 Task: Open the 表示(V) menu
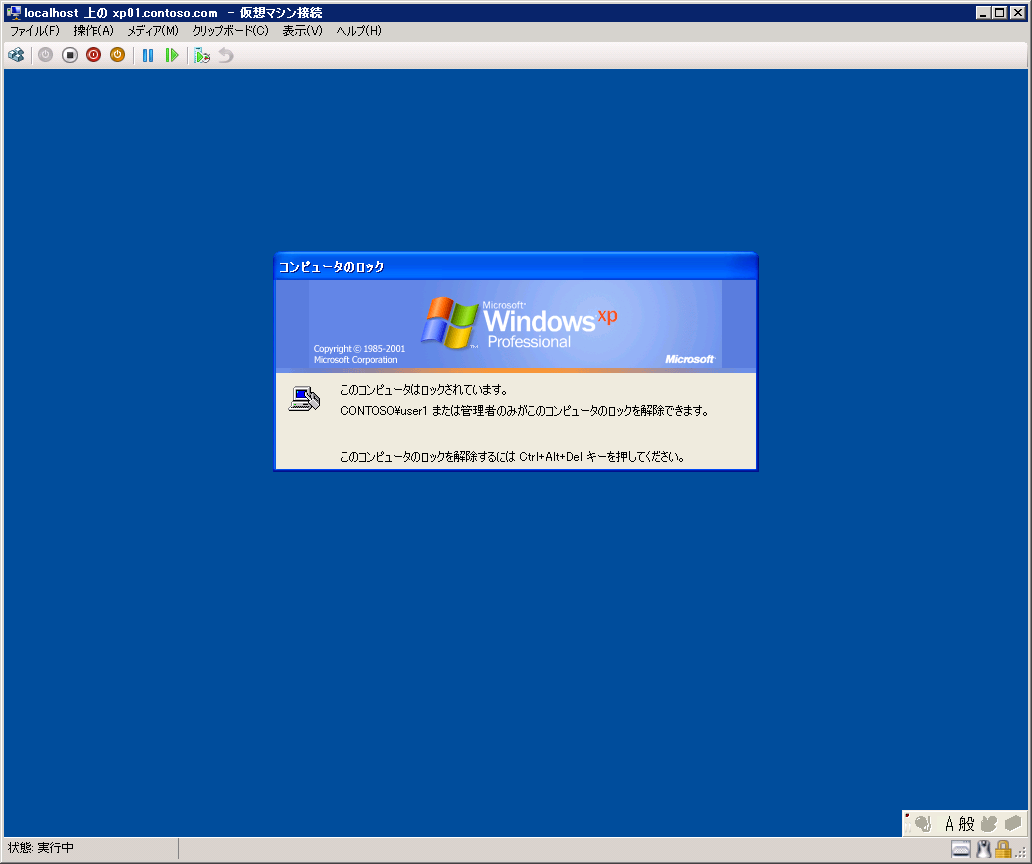pyautogui.click(x=302, y=31)
